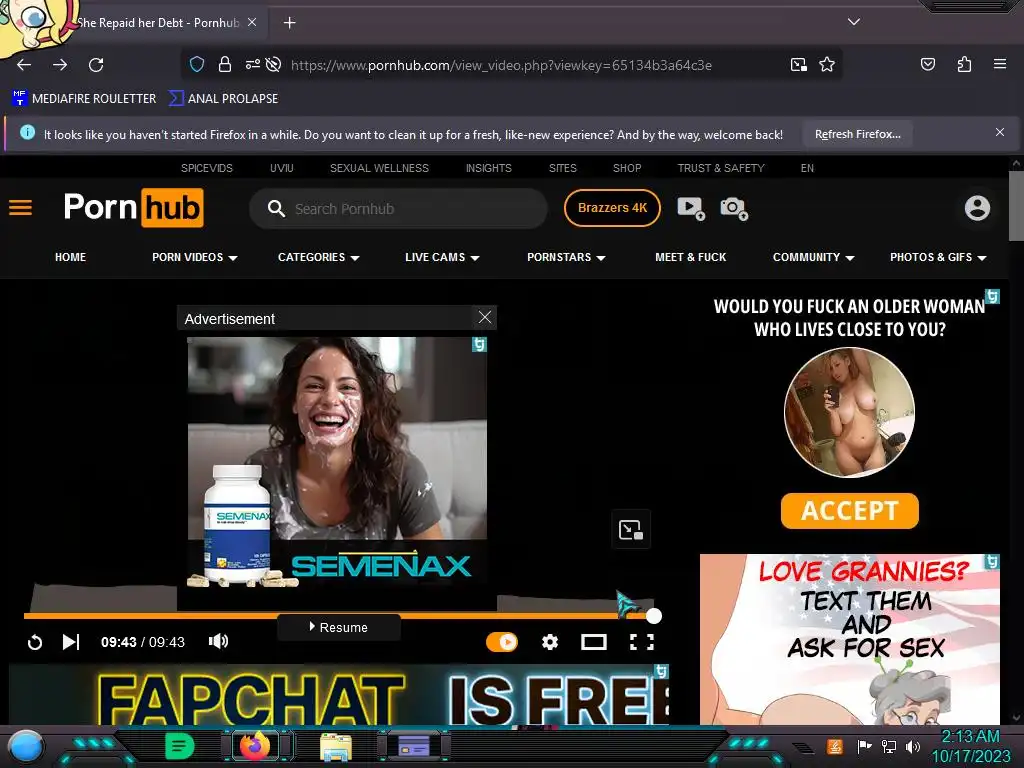1024x768 pixels.
Task: Open File Explorer from the taskbar
Action: pos(336,747)
